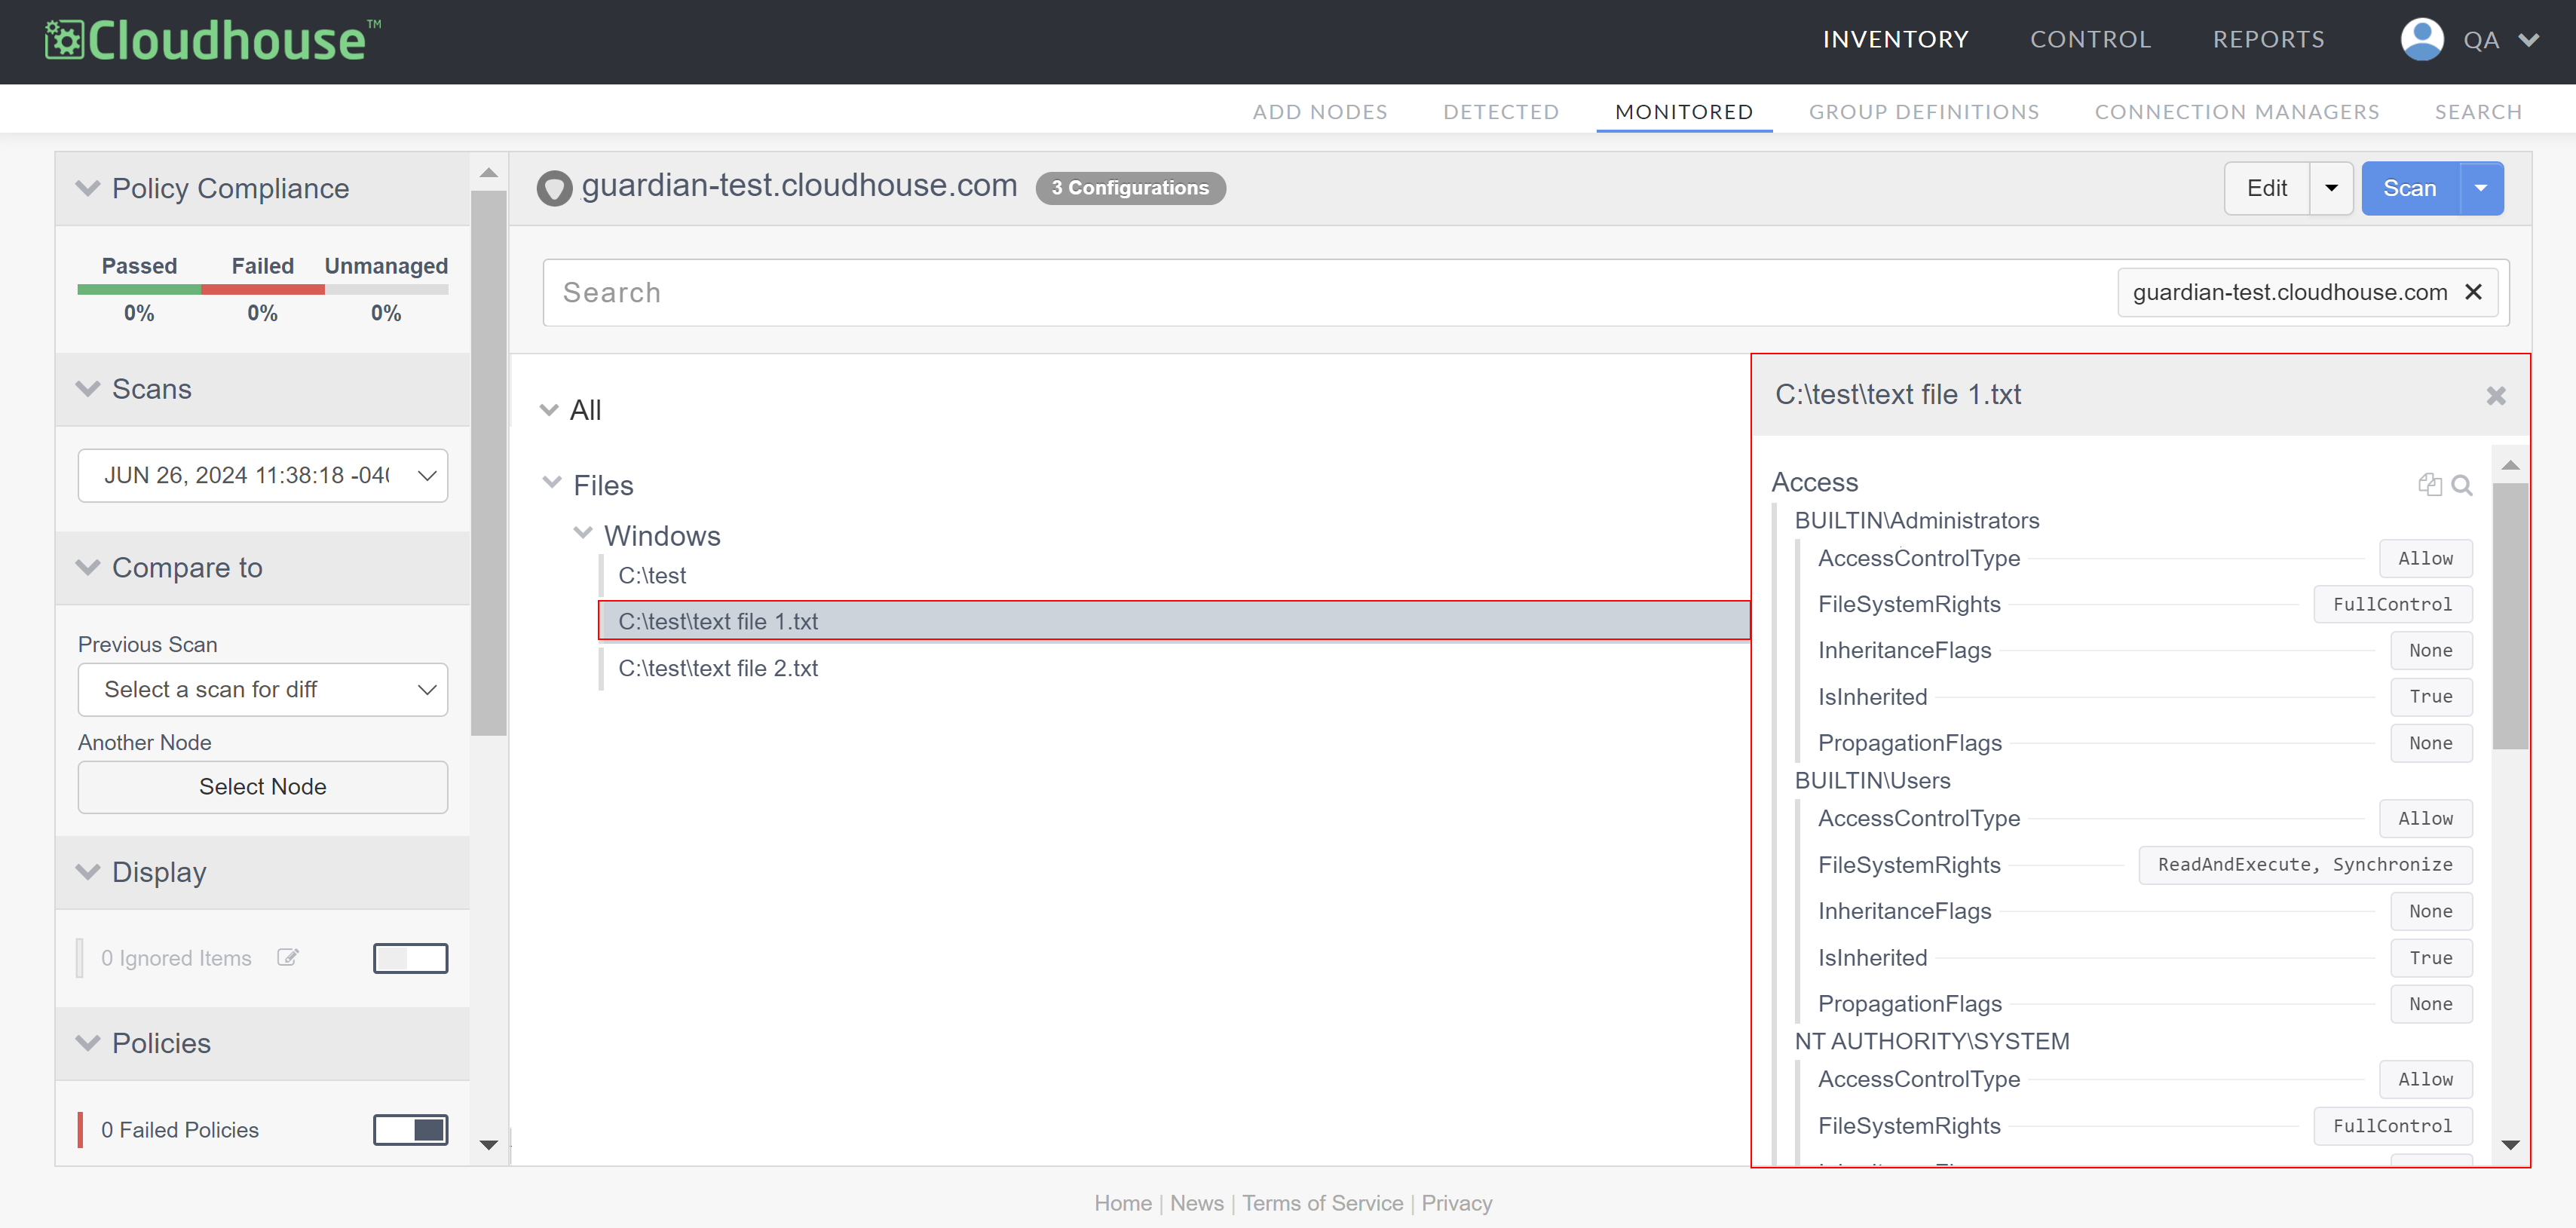Open the QA account menu chevron
This screenshot has width=2576, height=1228.
point(2529,40)
